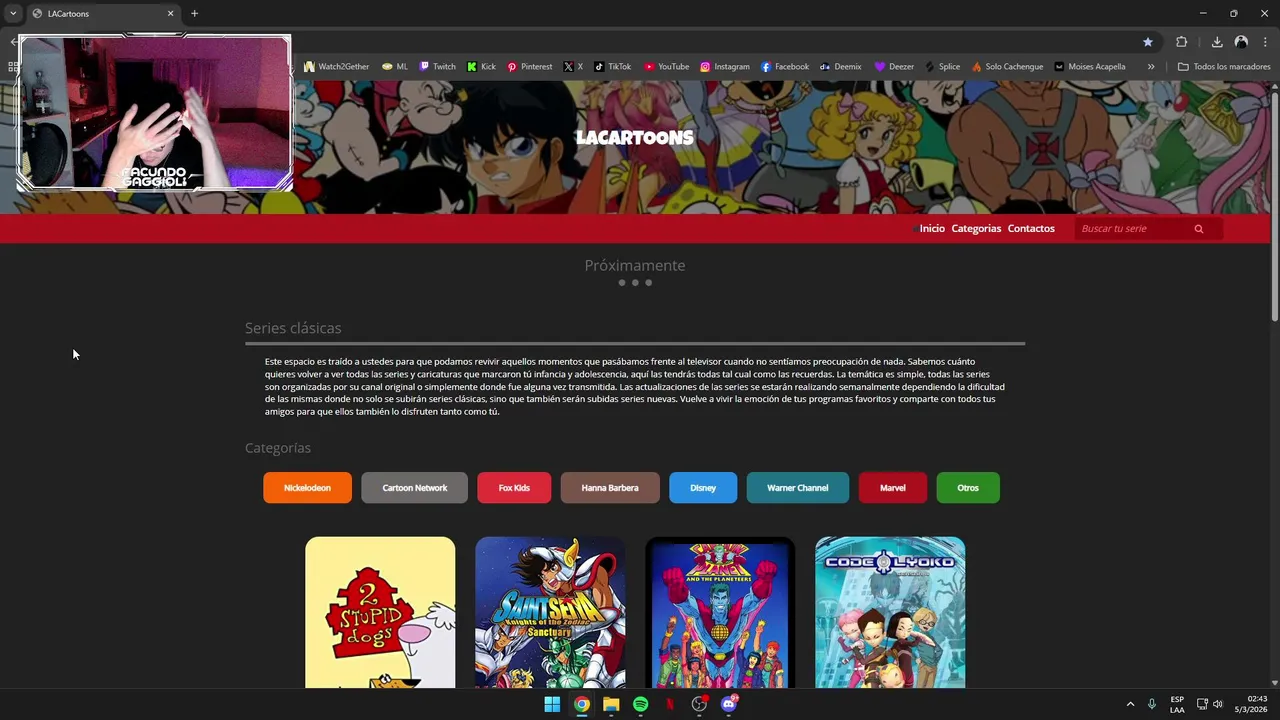Open the Instagram bookmark
This screenshot has height=720, width=1280.
[724, 67]
